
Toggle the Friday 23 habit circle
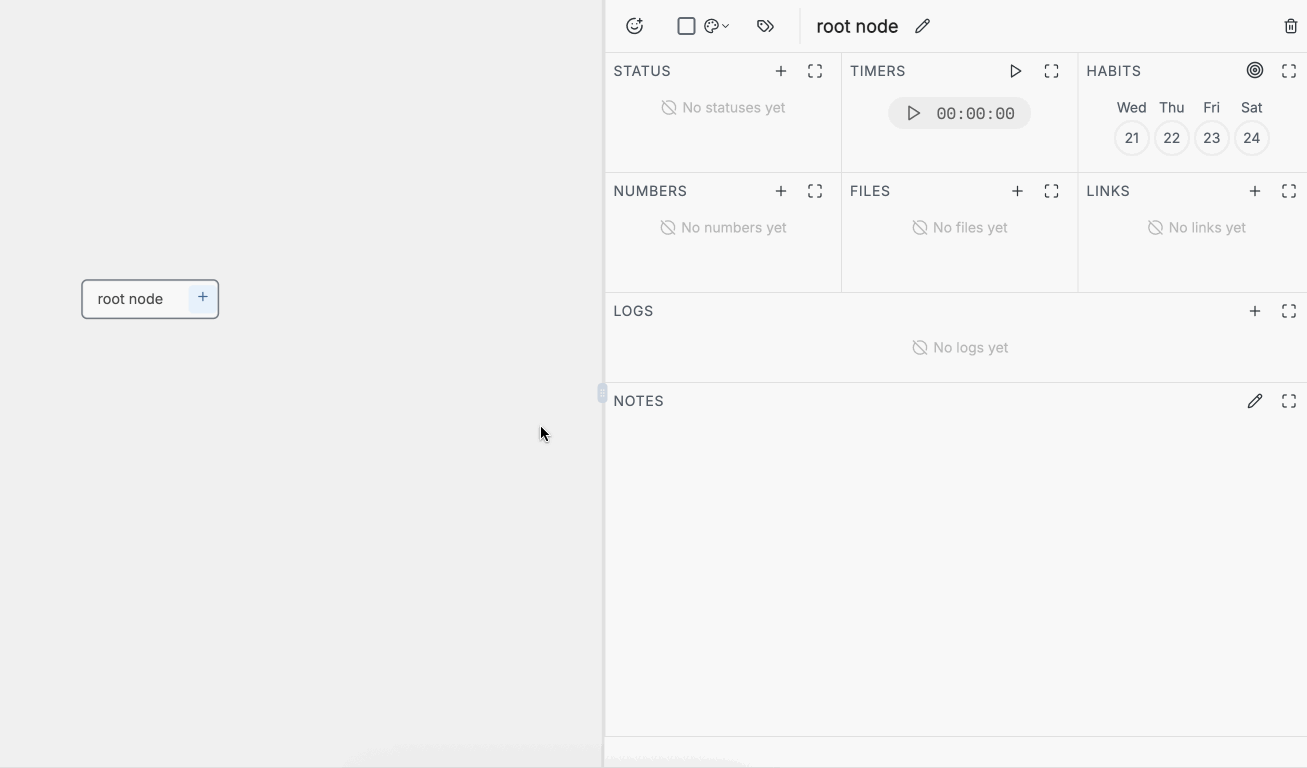click(x=1211, y=138)
